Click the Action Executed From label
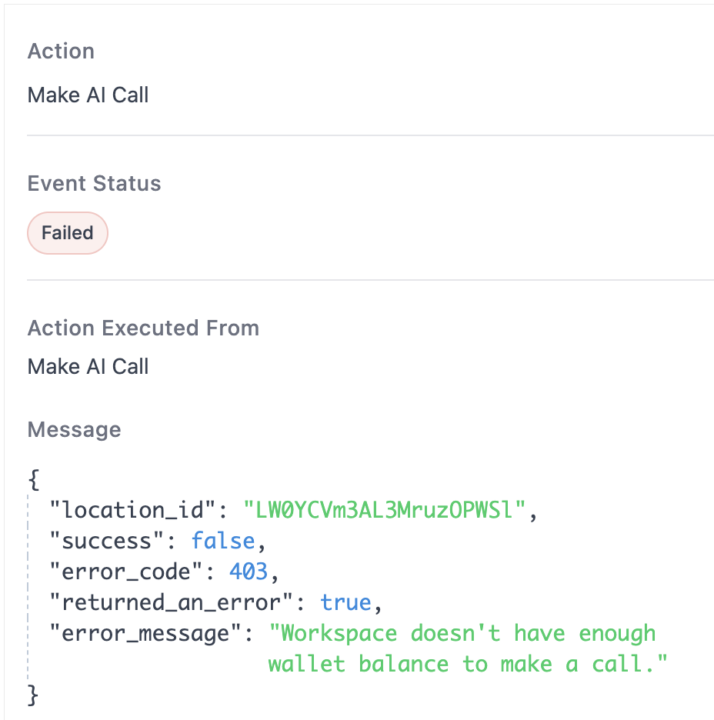This screenshot has height=720, width=714. pyautogui.click(x=143, y=328)
